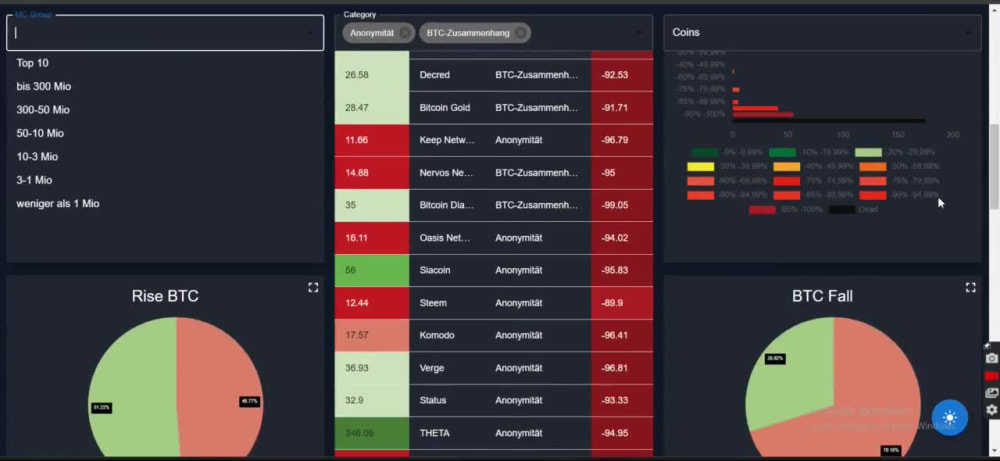Toggle the light green -20% -29,99% legend entry

[895, 152]
